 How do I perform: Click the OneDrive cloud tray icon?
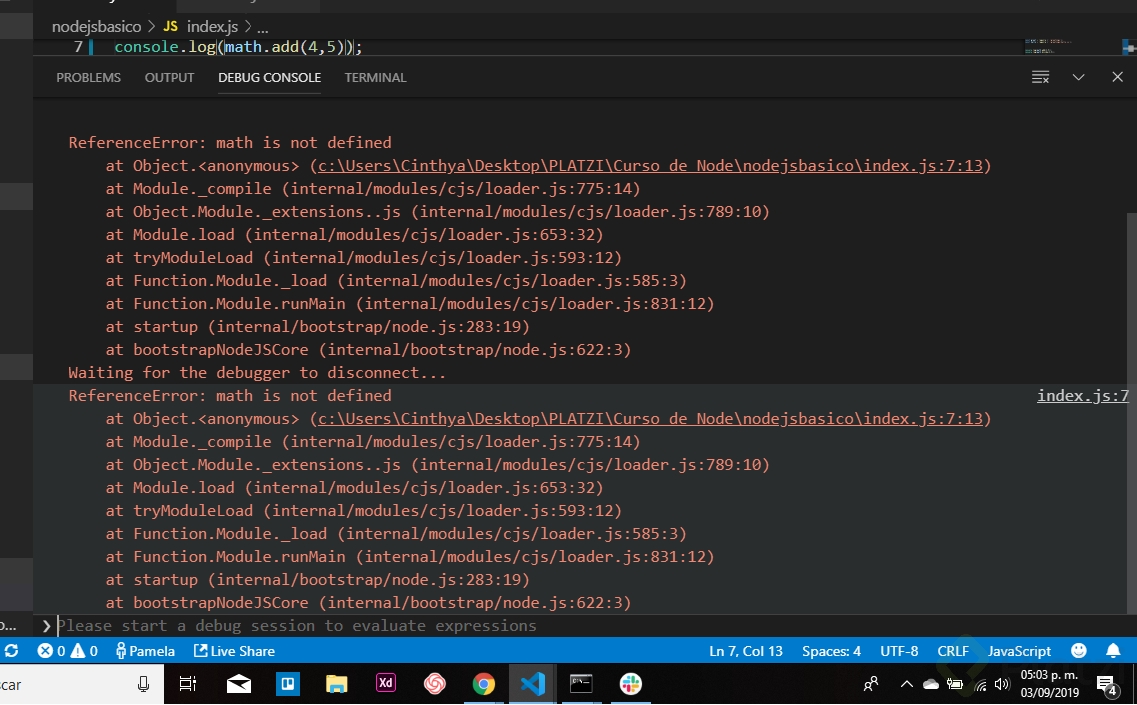tap(931, 684)
